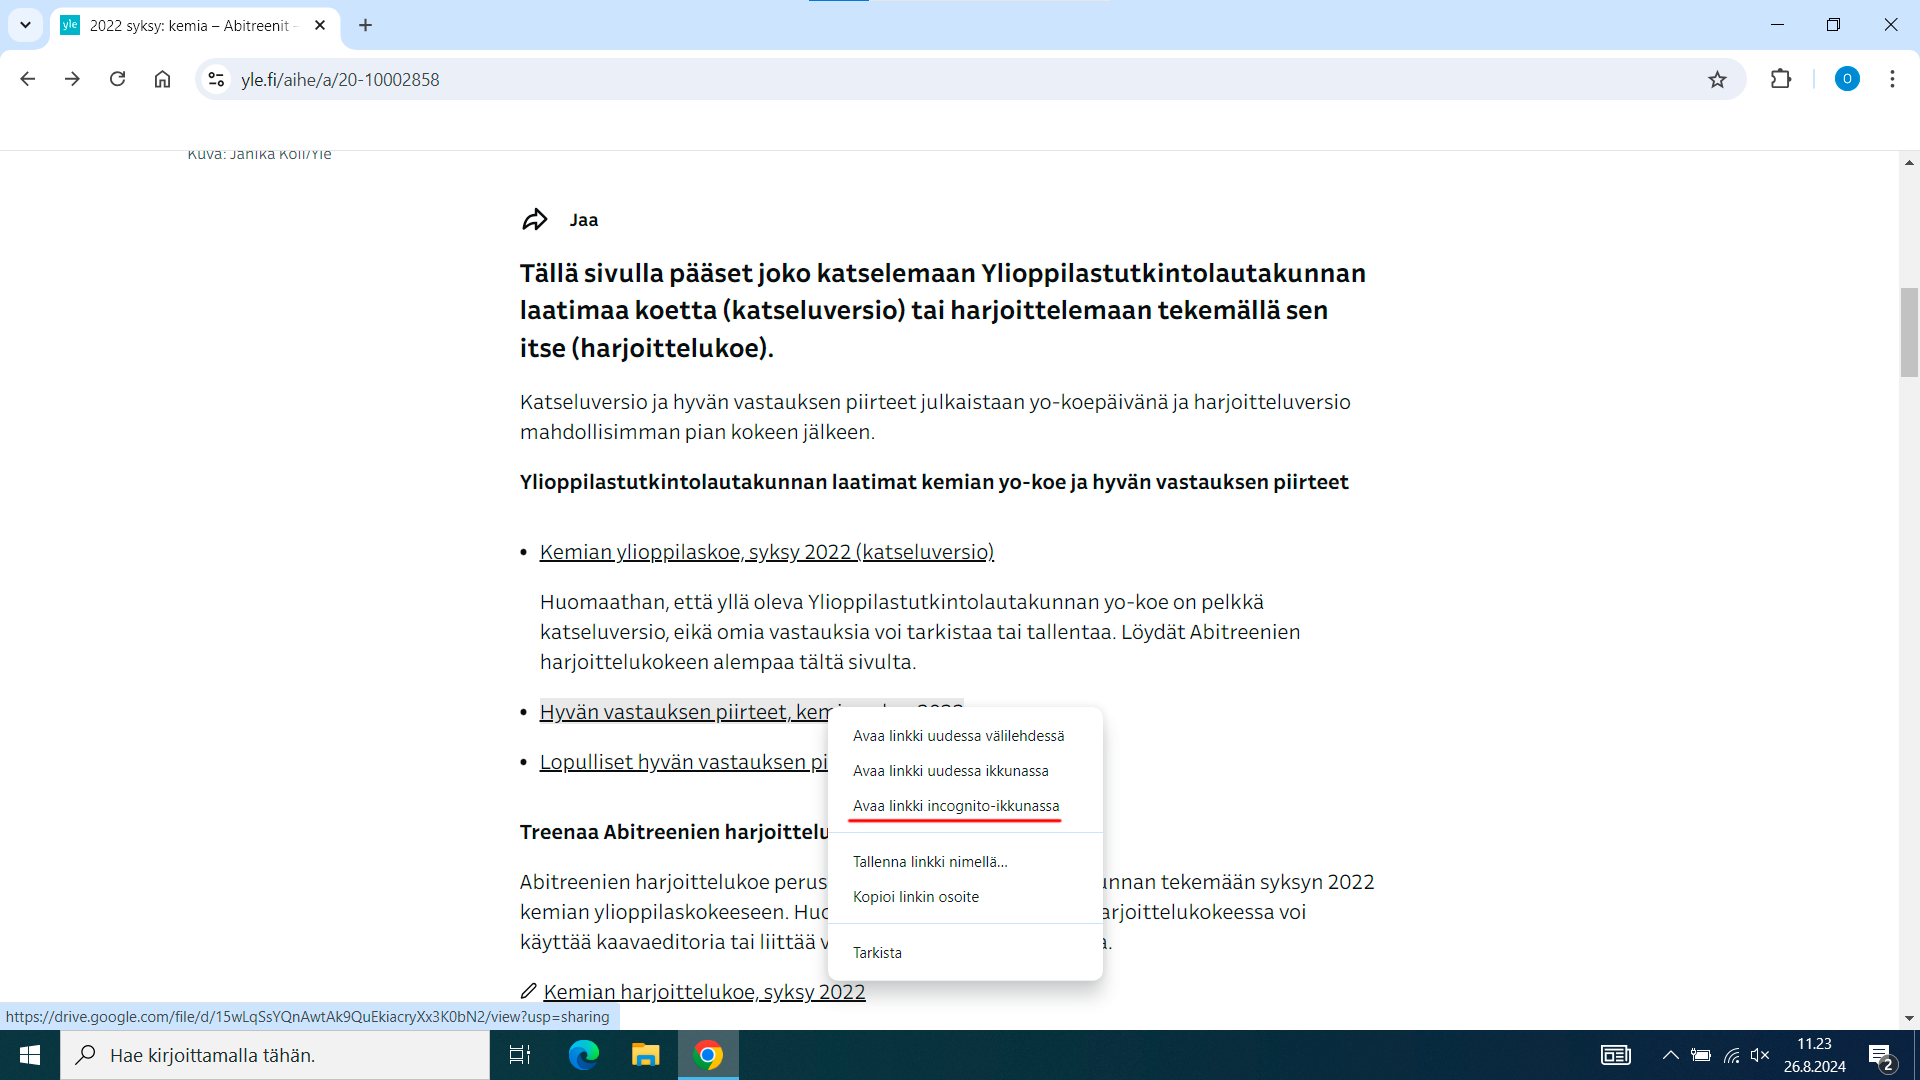Open the Windows Start menu
The image size is (1920, 1080).
click(x=30, y=1055)
